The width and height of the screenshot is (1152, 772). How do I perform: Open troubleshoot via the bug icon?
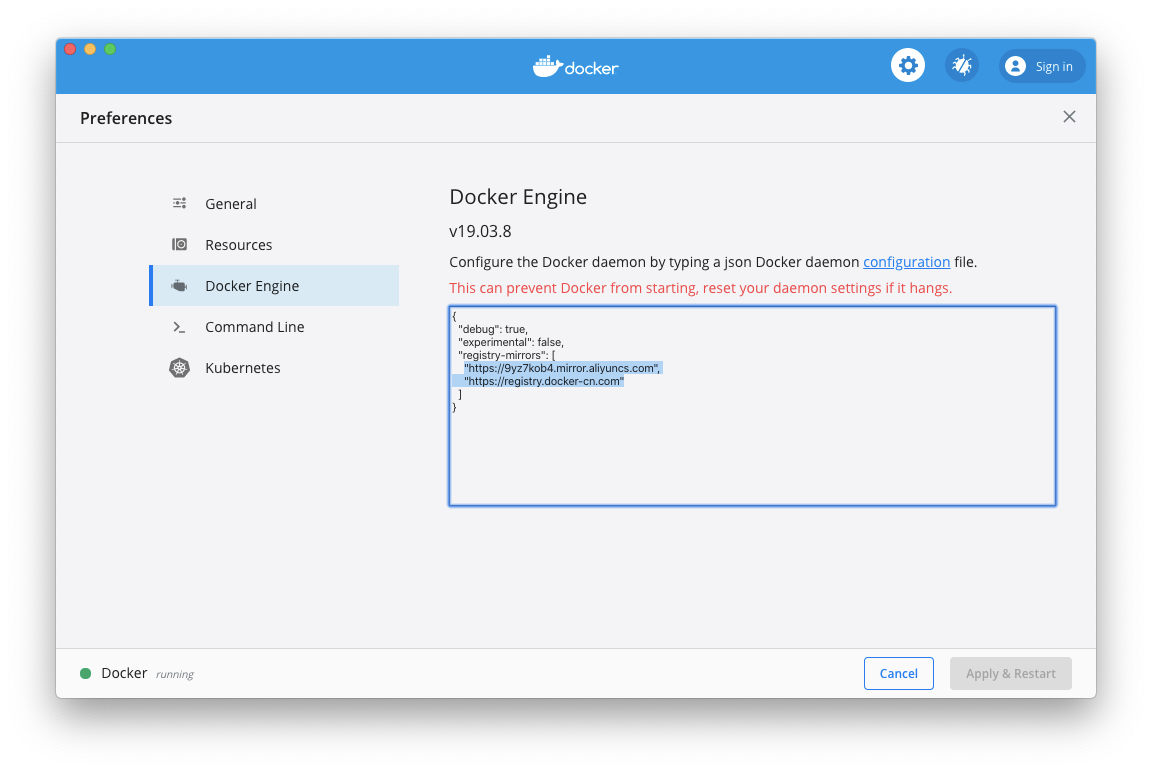coord(962,66)
